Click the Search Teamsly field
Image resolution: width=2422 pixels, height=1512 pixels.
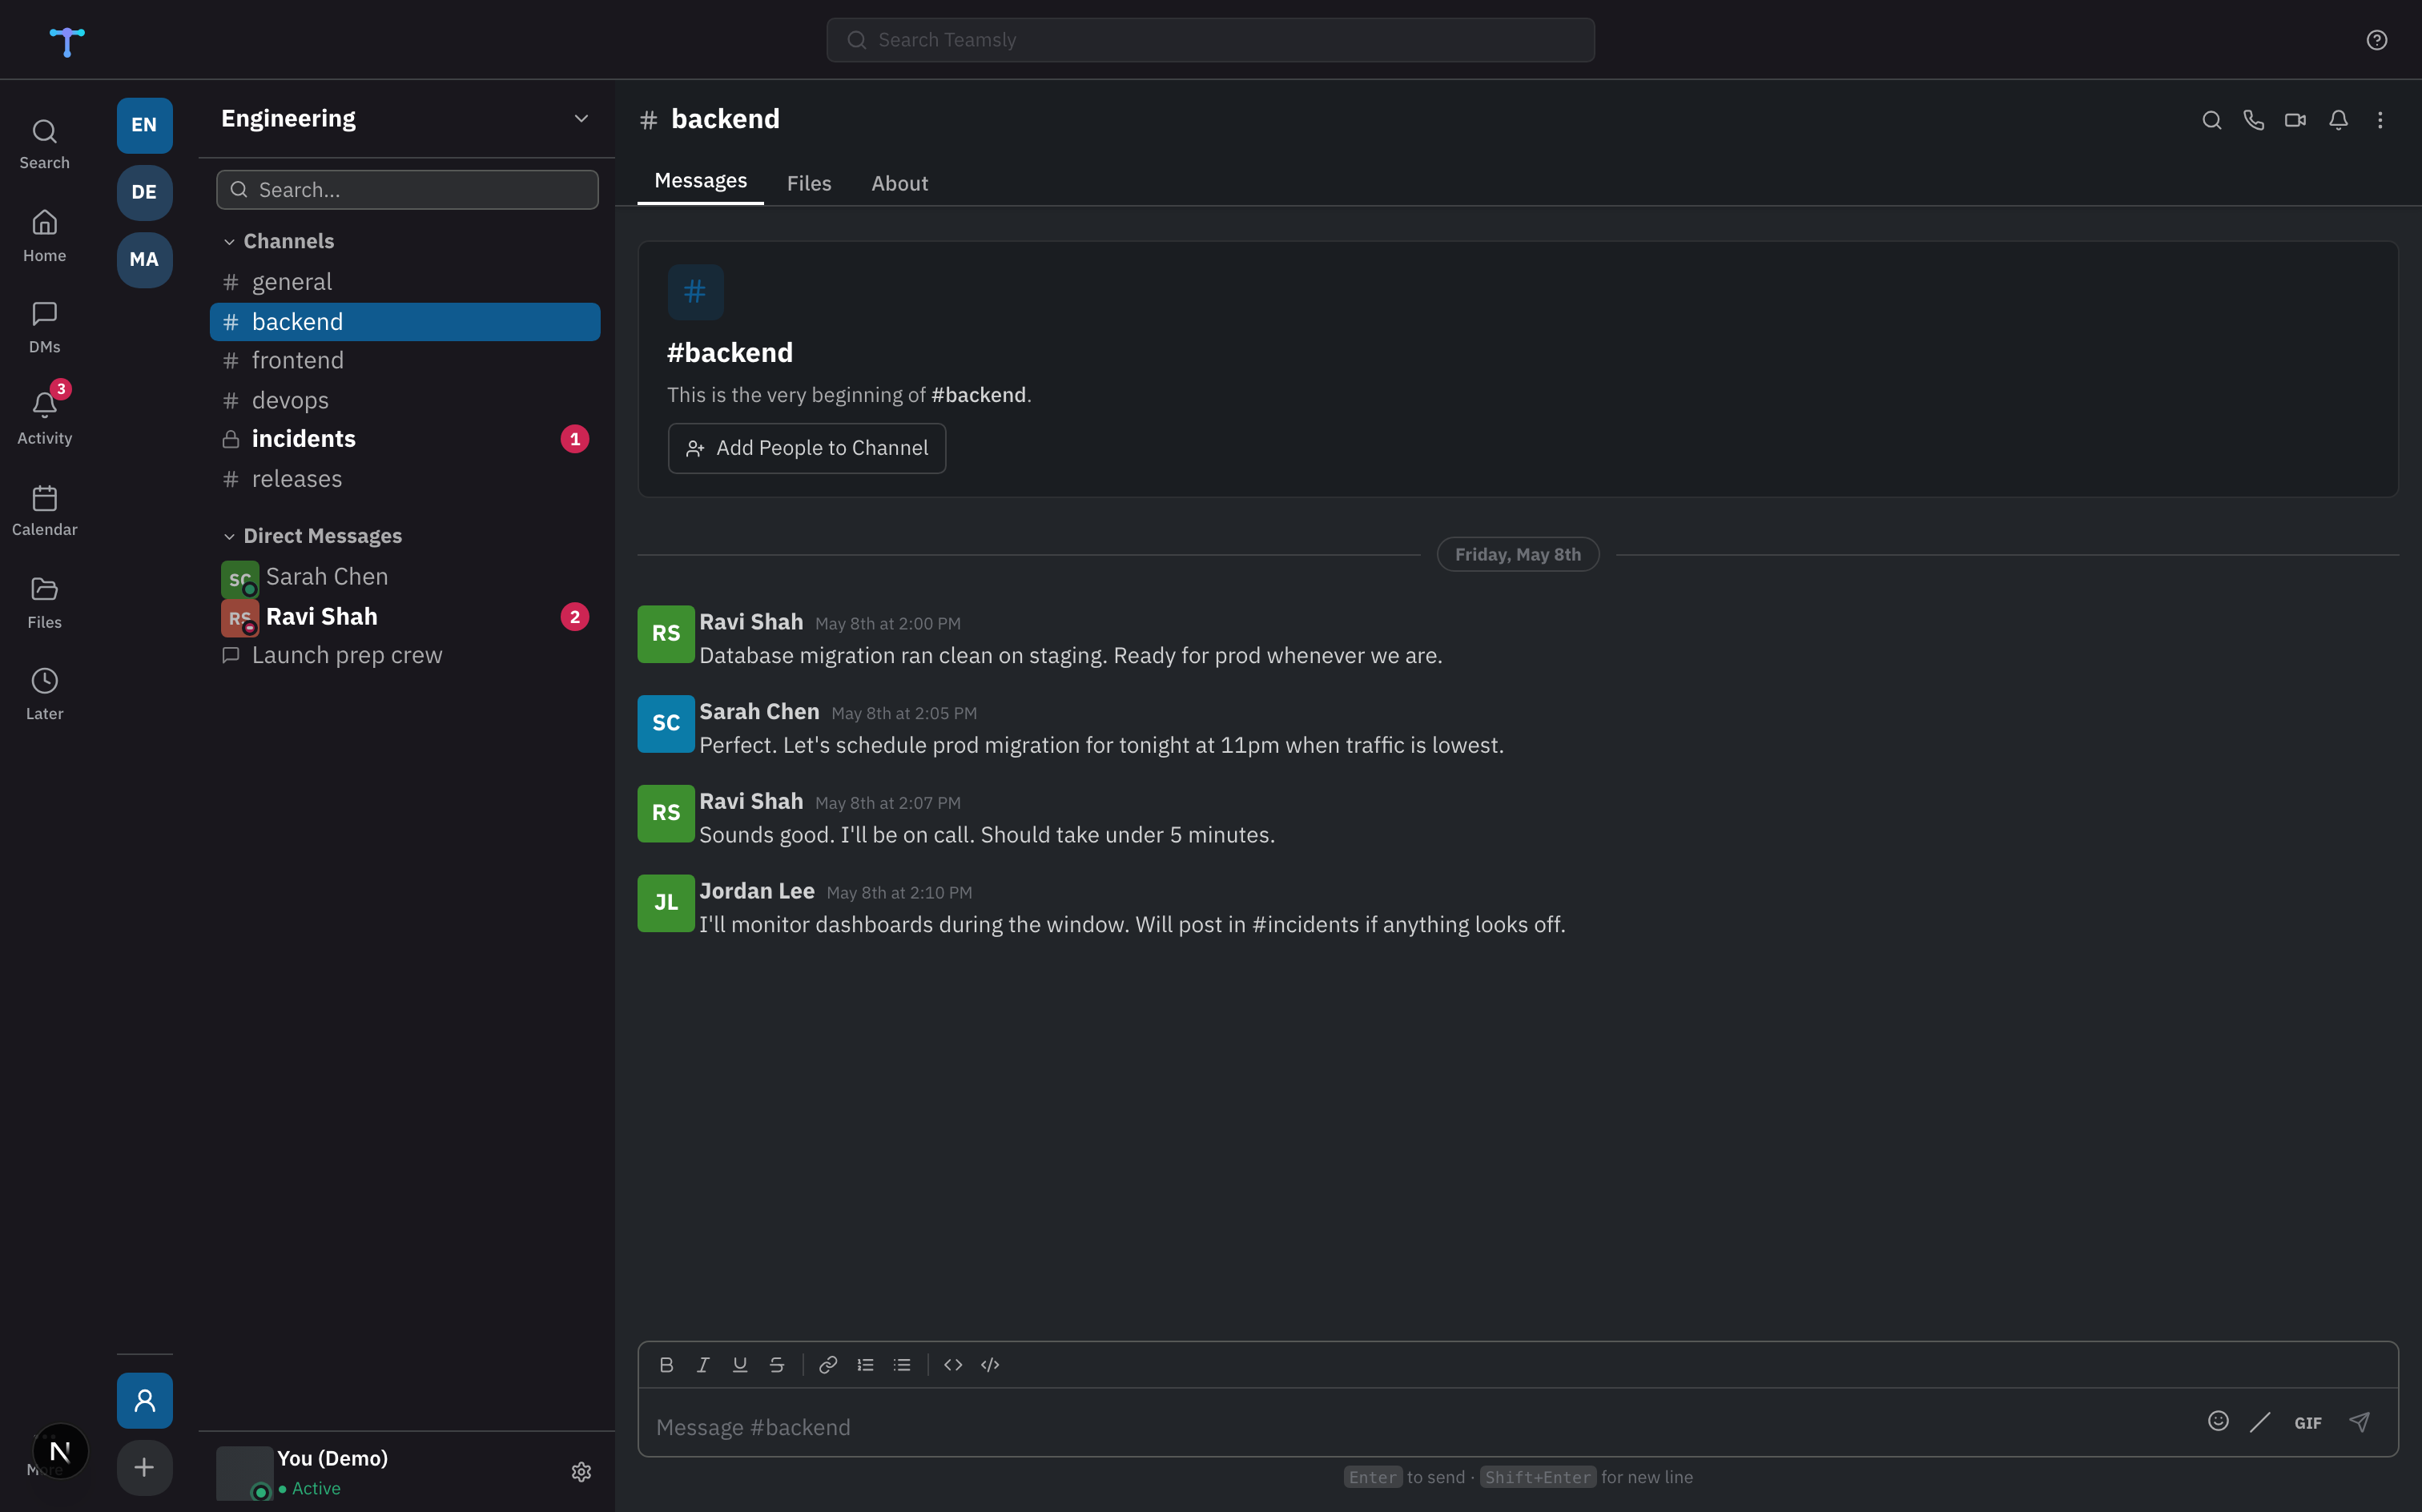pos(1210,40)
